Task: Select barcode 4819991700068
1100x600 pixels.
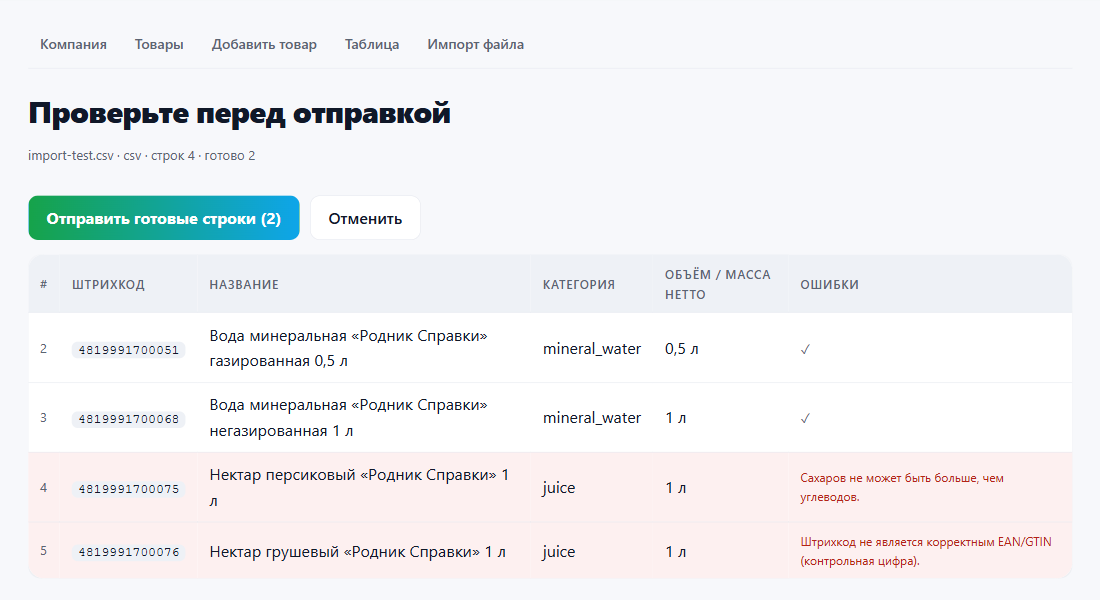Action: click(128, 419)
